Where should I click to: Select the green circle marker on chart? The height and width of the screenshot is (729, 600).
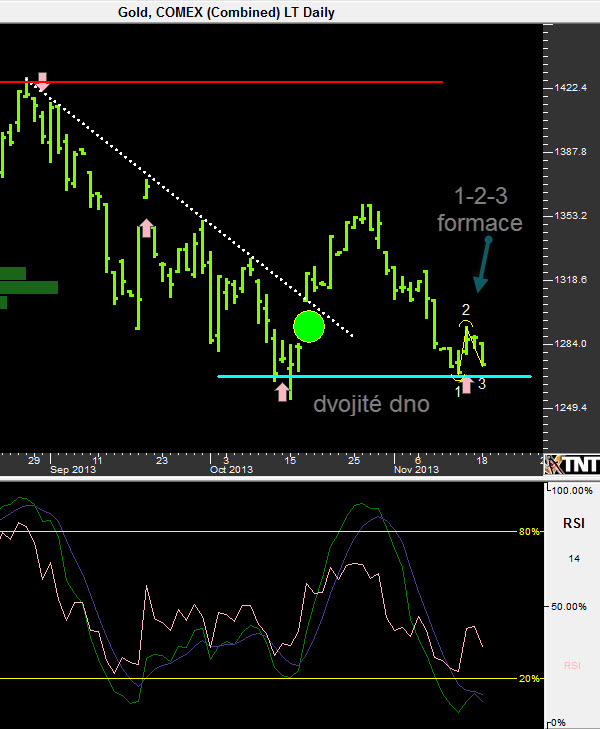coord(309,326)
